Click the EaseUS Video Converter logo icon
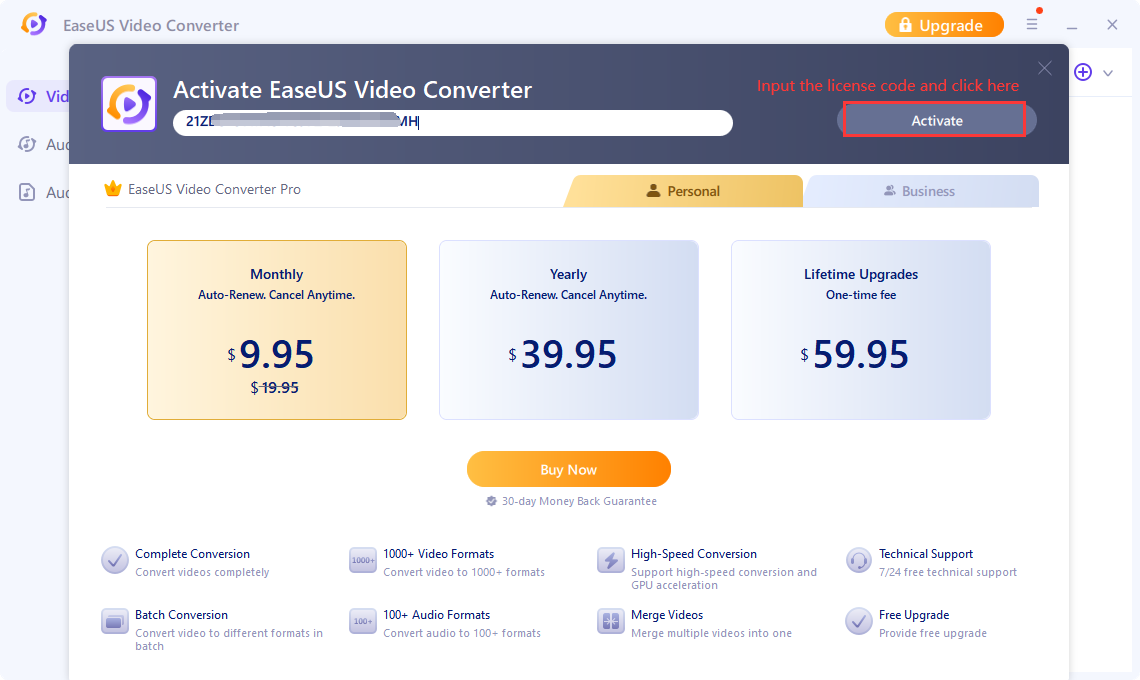Image resolution: width=1140 pixels, height=680 pixels. pyautogui.click(x=33, y=24)
